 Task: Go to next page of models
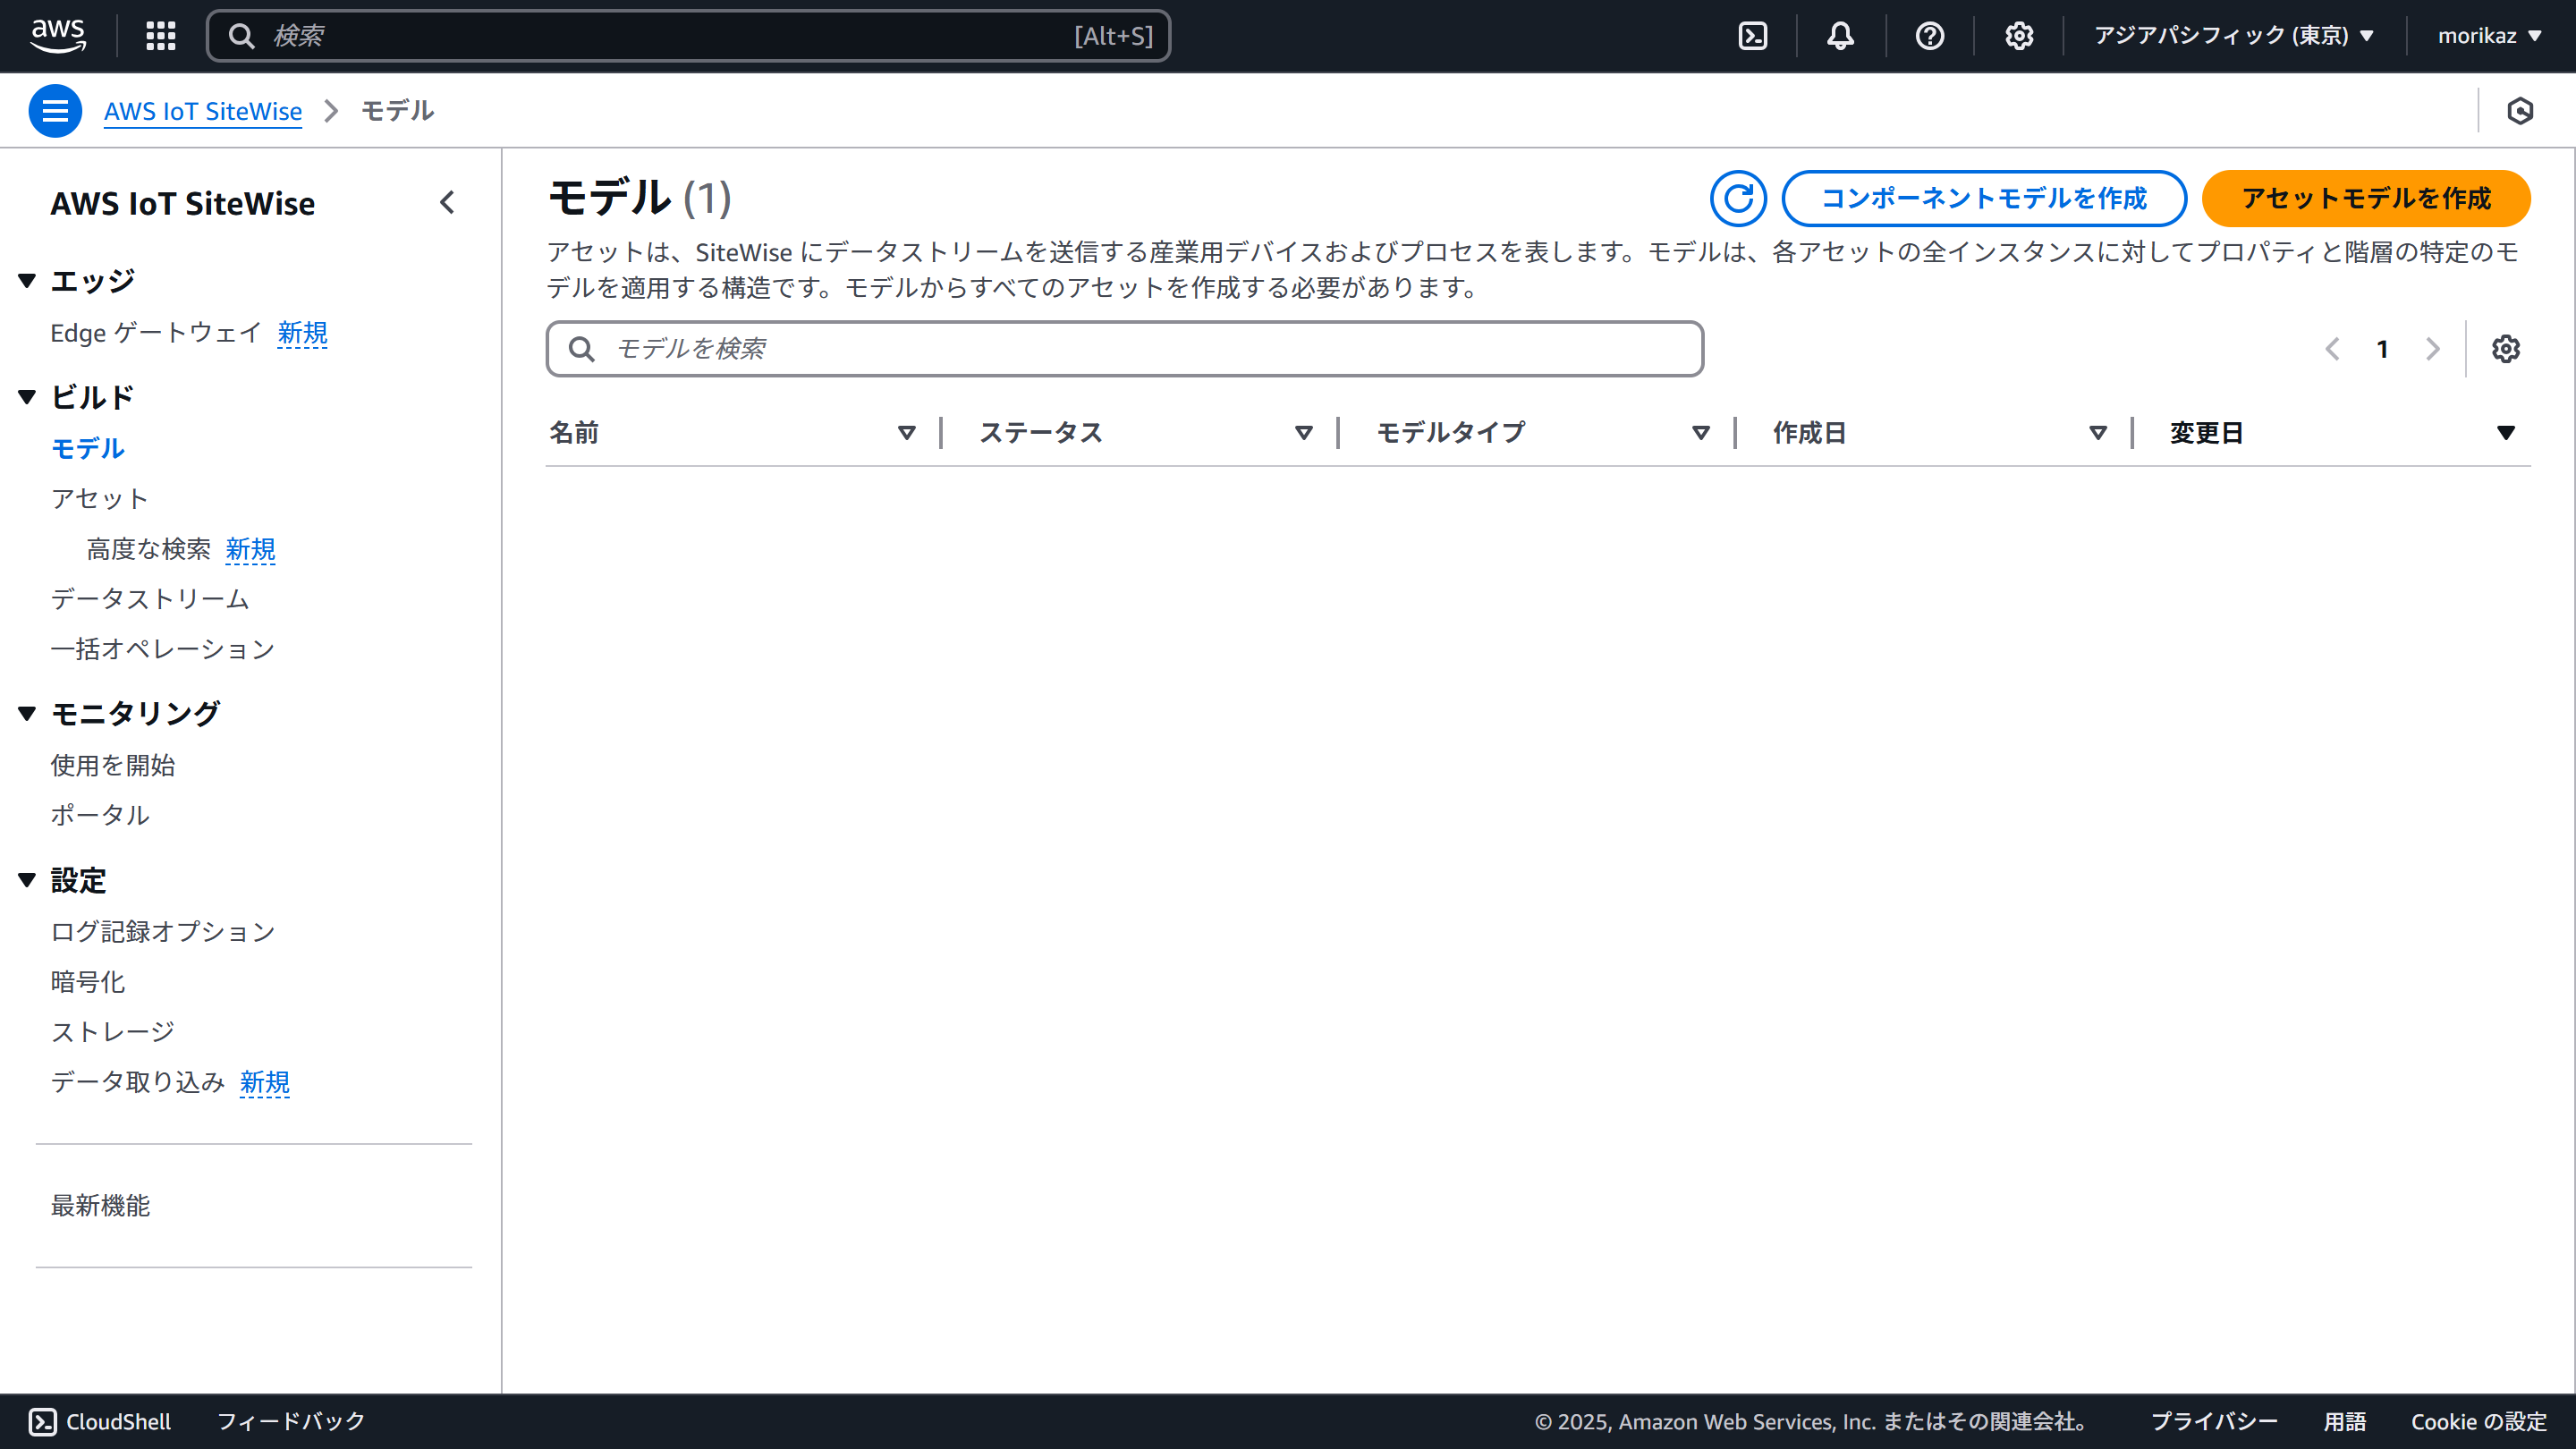(x=2432, y=349)
